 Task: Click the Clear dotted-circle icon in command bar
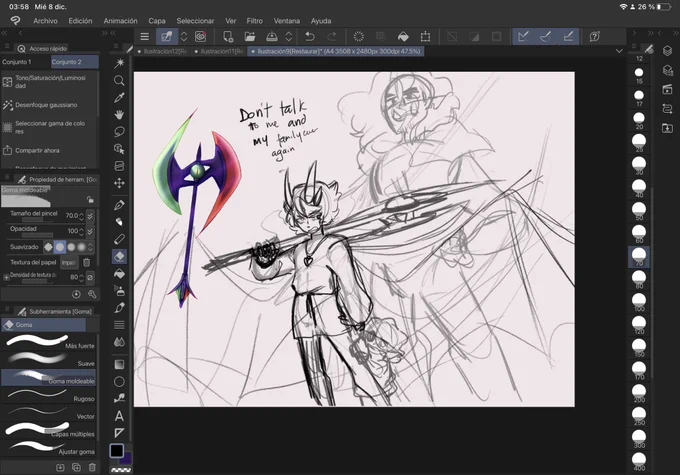tap(359, 37)
